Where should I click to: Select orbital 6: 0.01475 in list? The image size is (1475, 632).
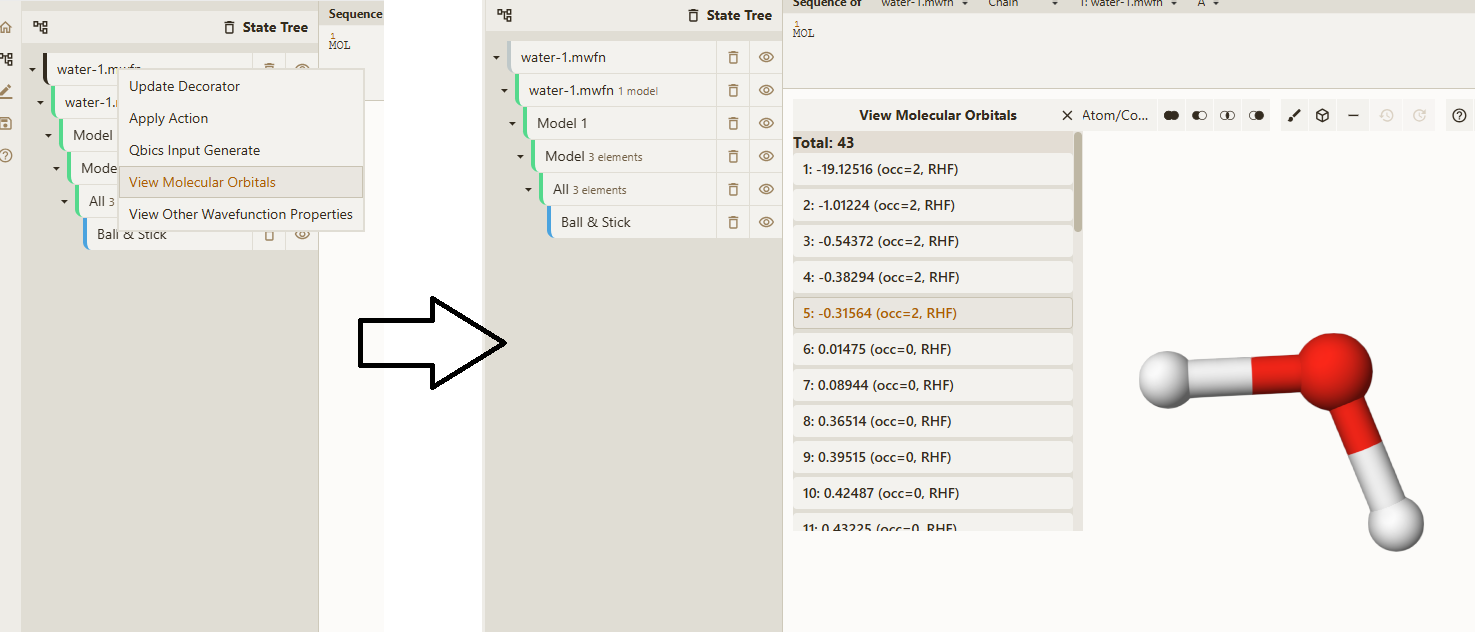[x=932, y=349]
